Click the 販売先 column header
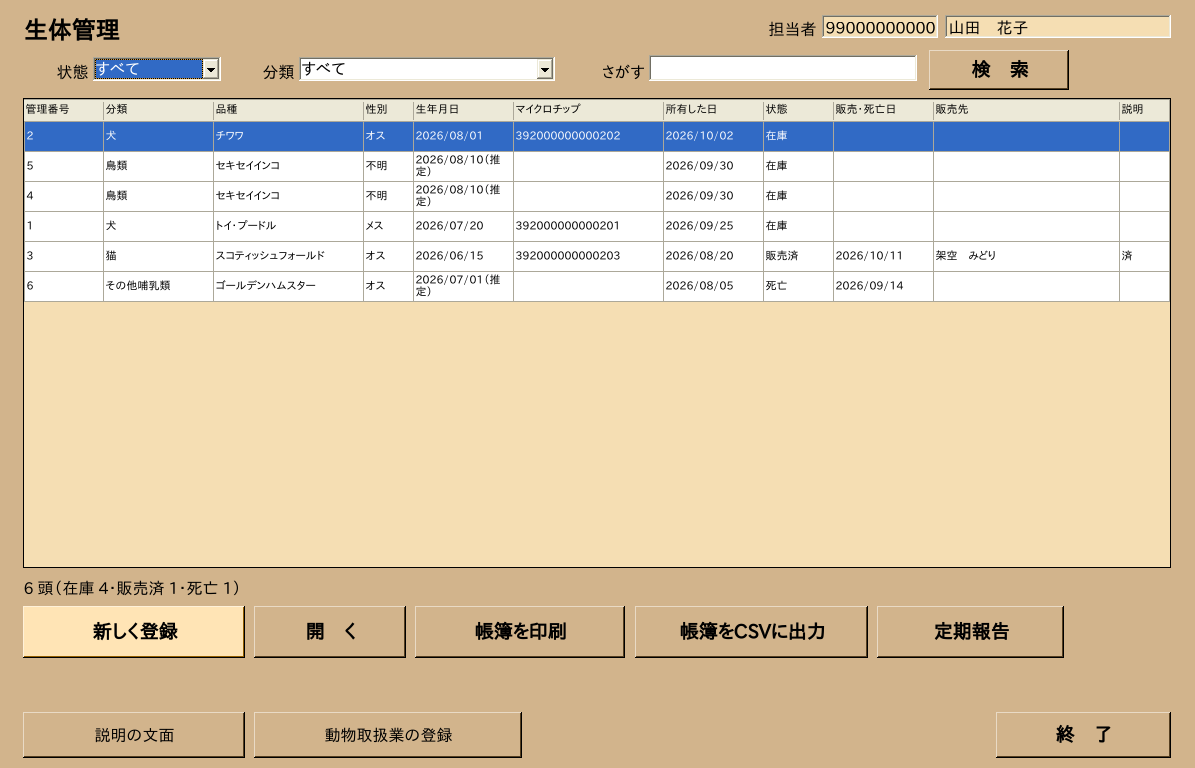 1026,110
